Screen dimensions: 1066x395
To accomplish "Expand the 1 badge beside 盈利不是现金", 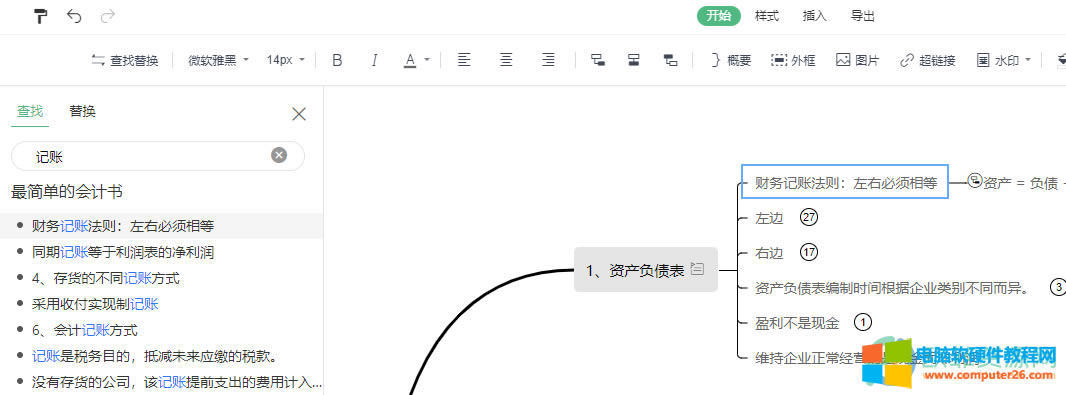I will pyautogui.click(x=862, y=322).
